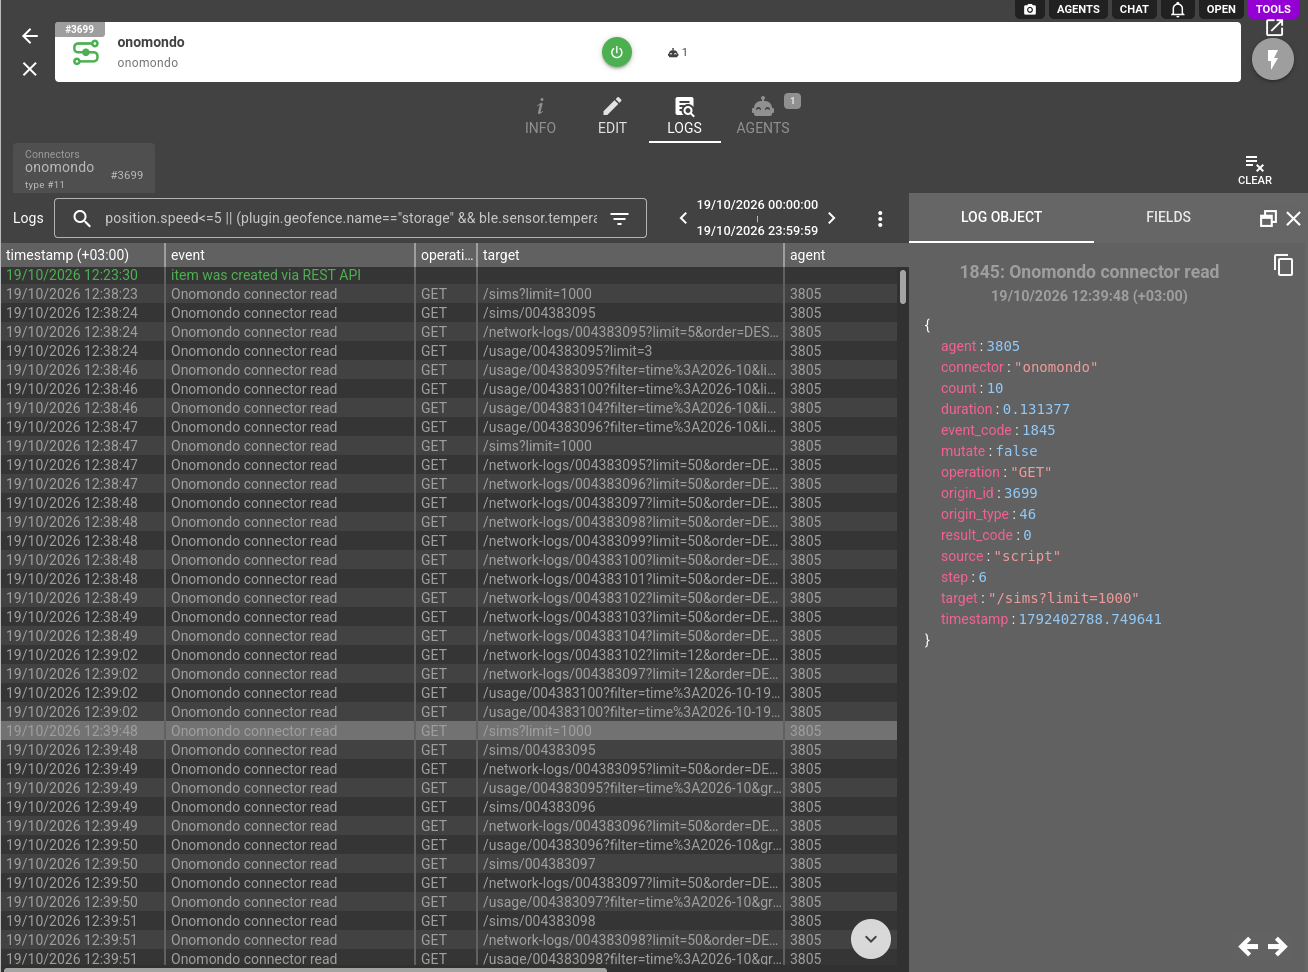
Task: Open the logs more options menu
Action: pos(880,219)
